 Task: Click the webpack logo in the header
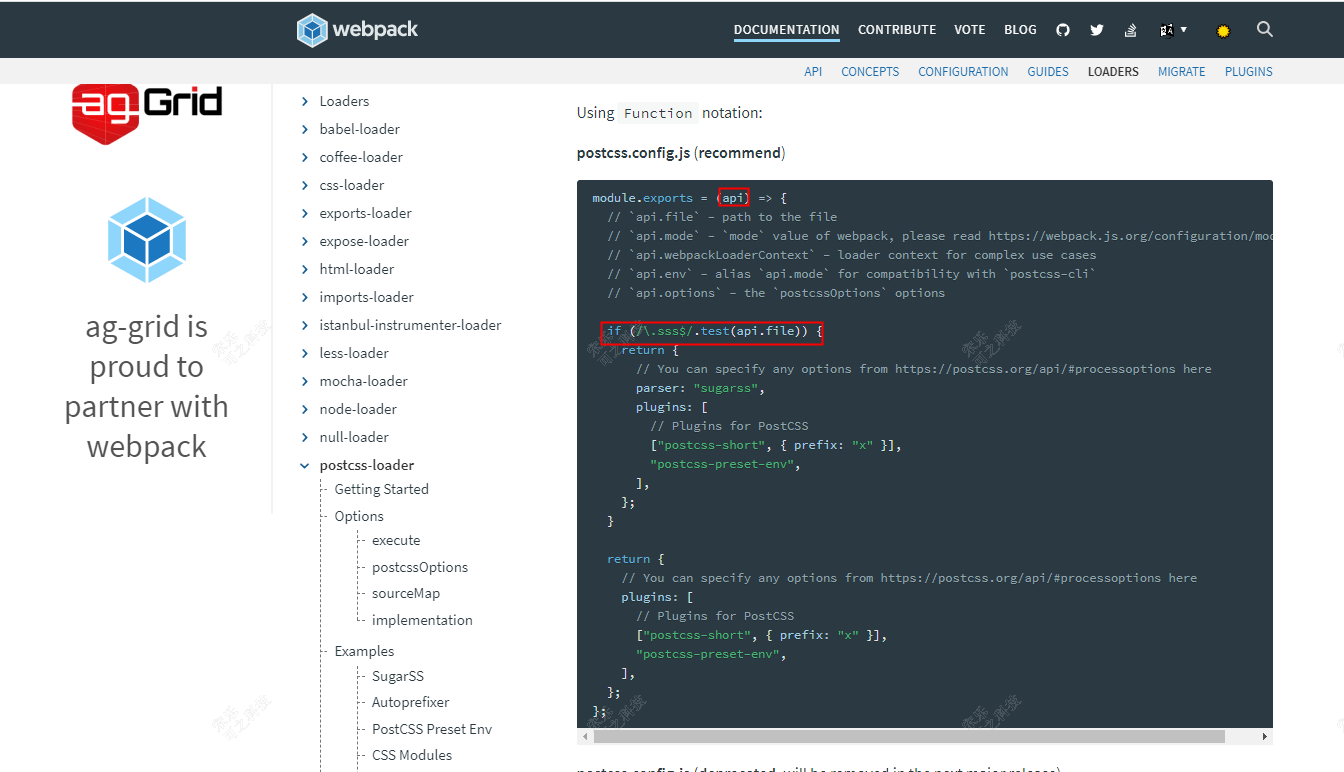(356, 29)
